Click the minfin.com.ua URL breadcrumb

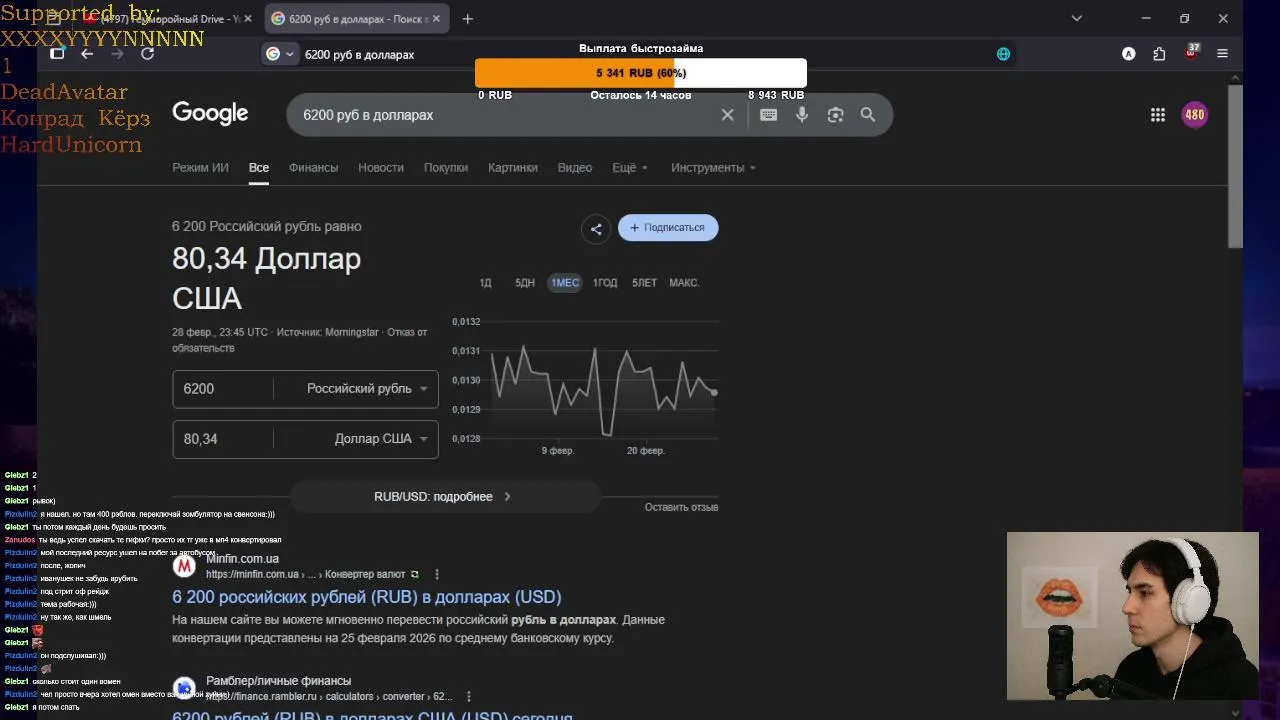(305, 575)
